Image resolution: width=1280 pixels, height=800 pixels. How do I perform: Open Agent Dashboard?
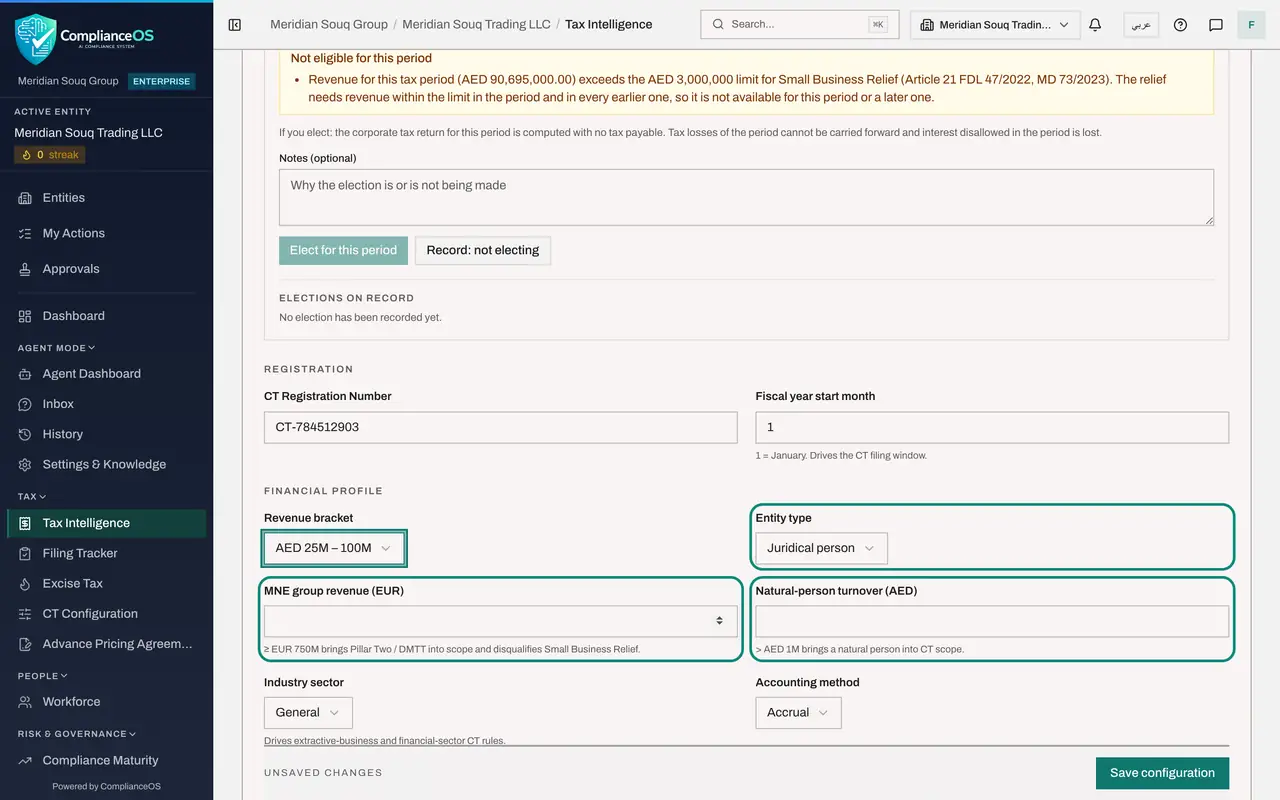(106, 374)
